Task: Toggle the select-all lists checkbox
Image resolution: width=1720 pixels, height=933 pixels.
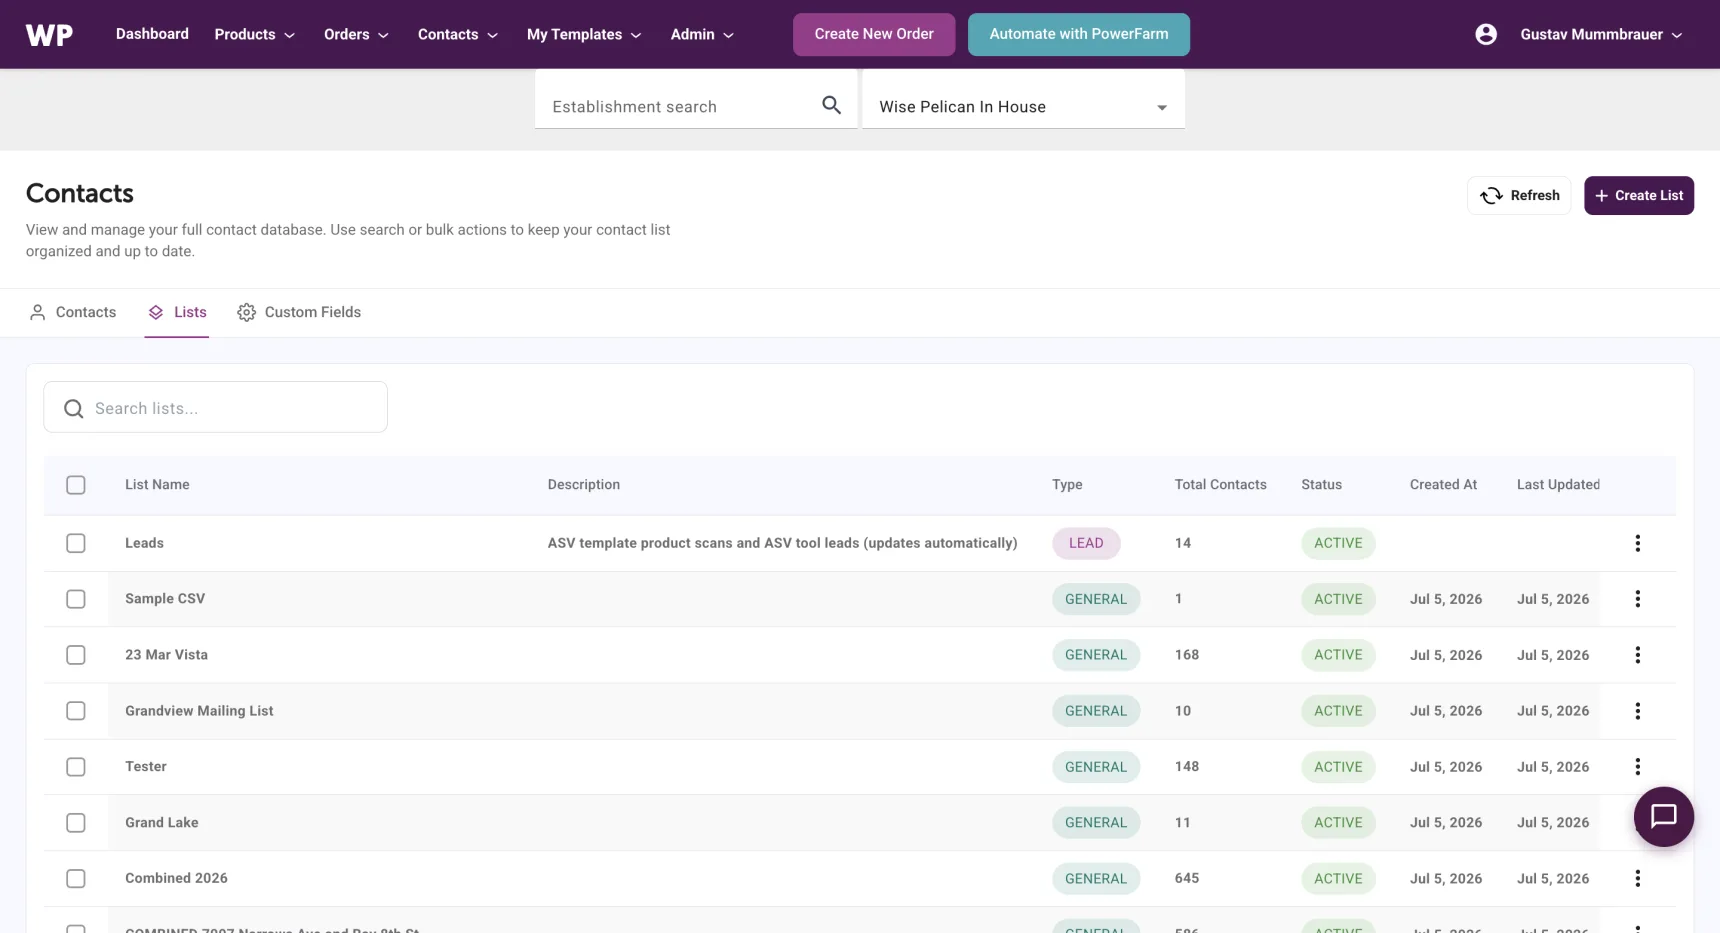Action: click(x=76, y=485)
